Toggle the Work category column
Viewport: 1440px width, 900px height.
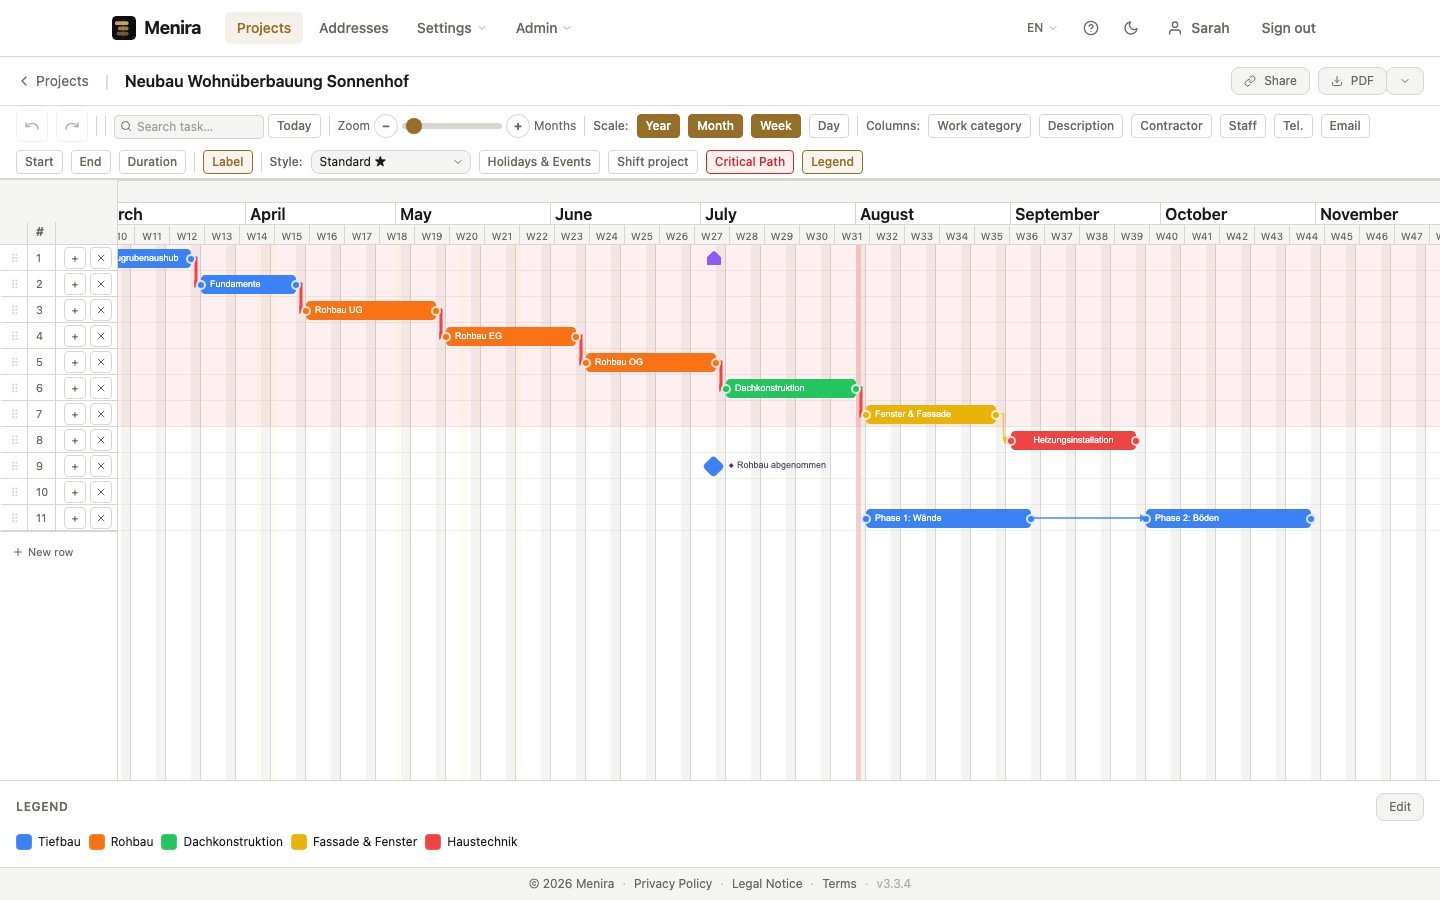tap(979, 126)
